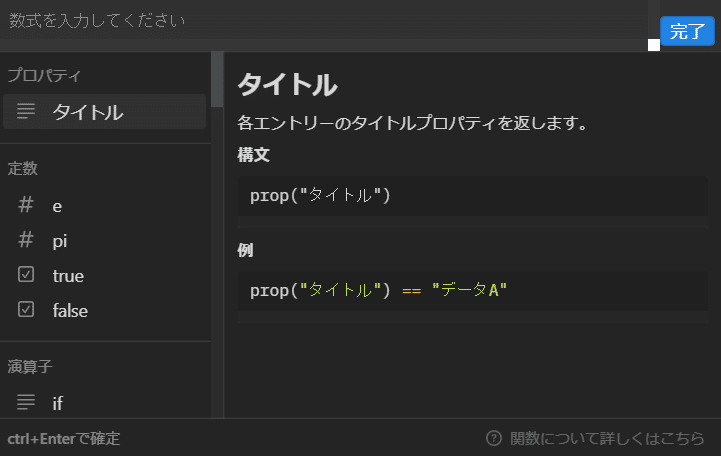The height and width of the screenshot is (456, 721).
Task: Click the 完了 button
Action: coord(687,31)
